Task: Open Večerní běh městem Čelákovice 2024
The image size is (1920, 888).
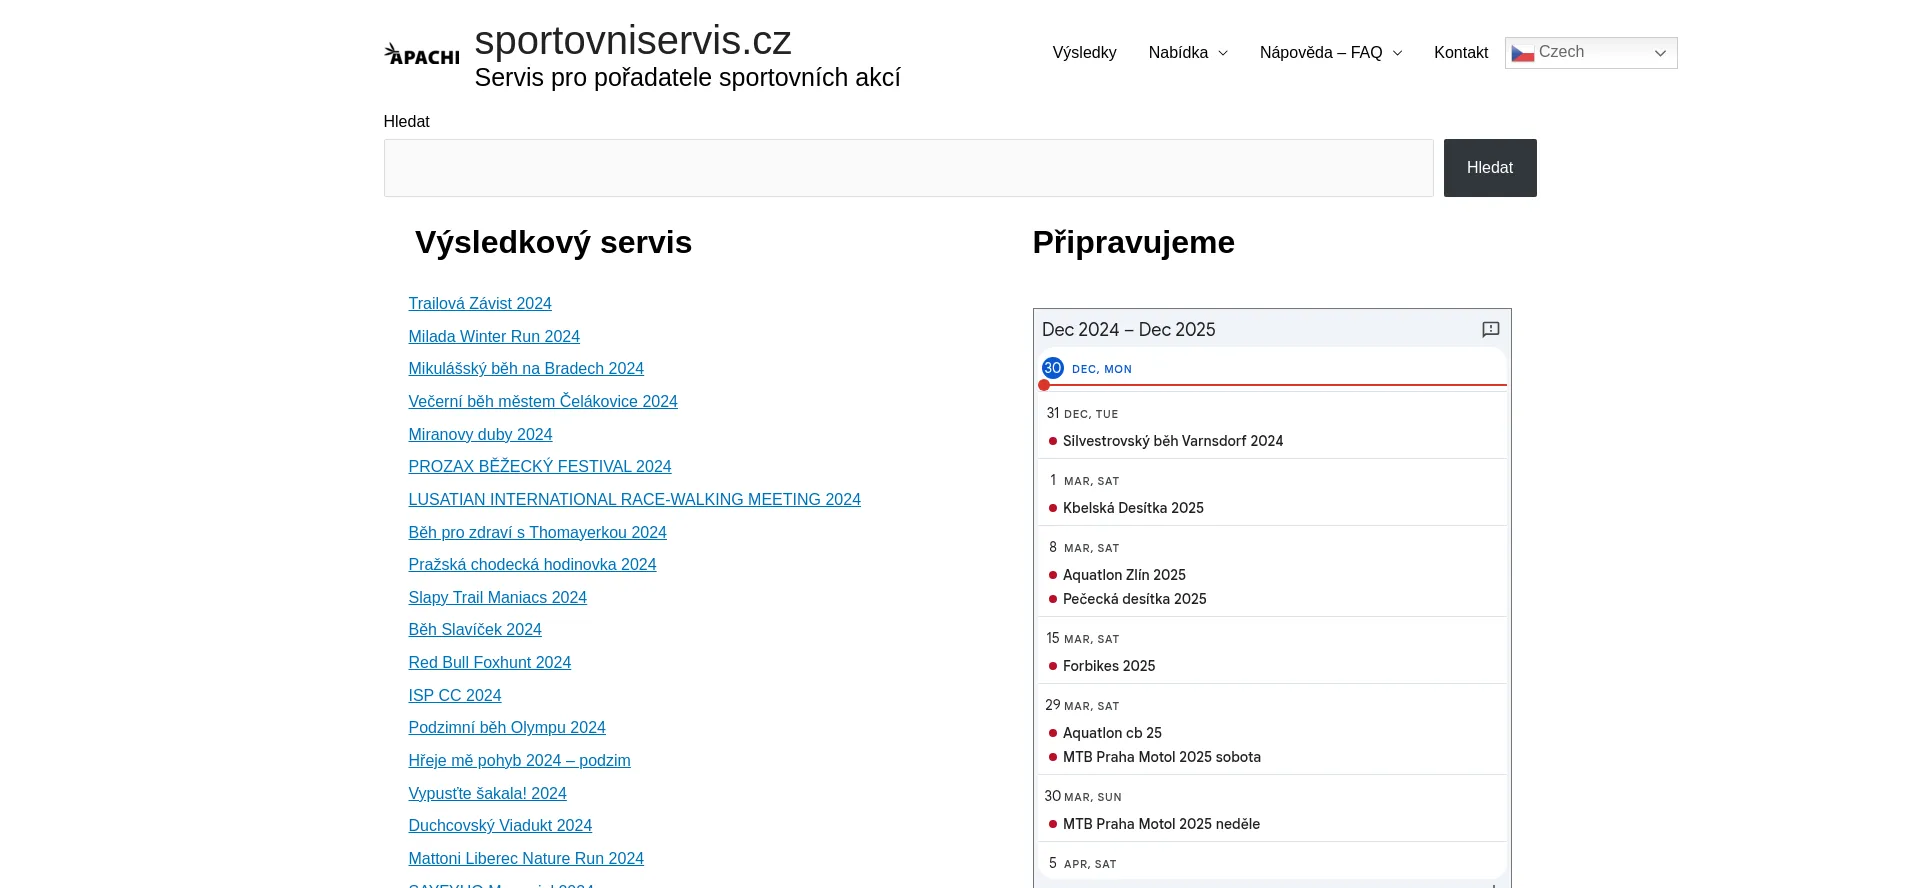Action: click(543, 401)
